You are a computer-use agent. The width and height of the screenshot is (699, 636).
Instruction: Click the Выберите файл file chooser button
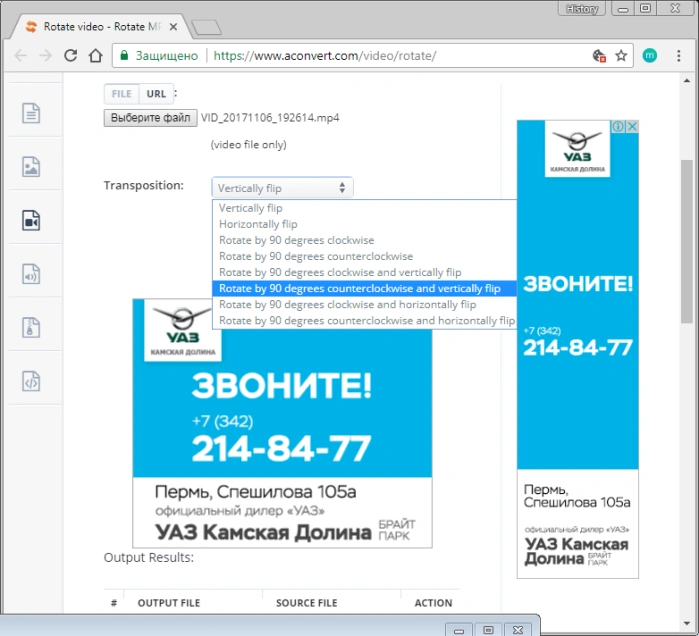click(x=151, y=118)
